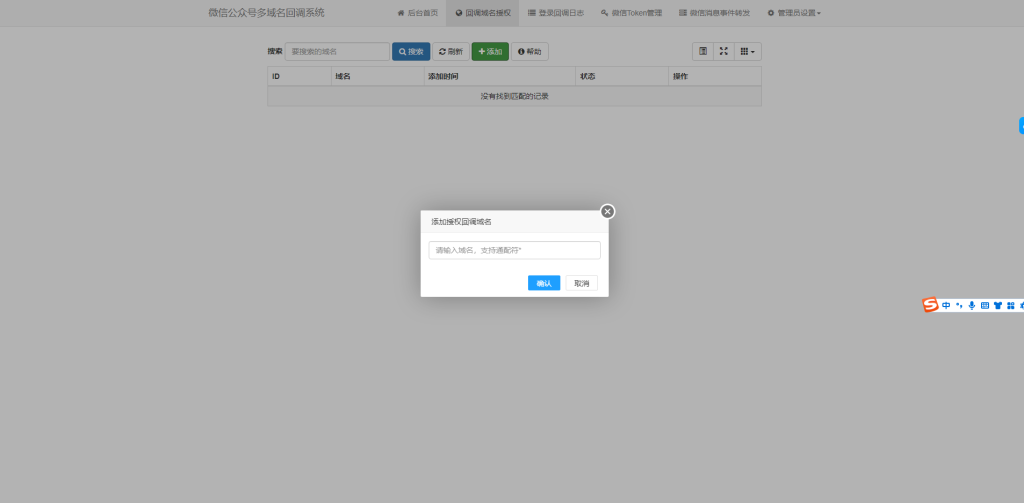The width and height of the screenshot is (1024, 503).
Task: Click the 刷新 refresh button
Action: [450, 51]
